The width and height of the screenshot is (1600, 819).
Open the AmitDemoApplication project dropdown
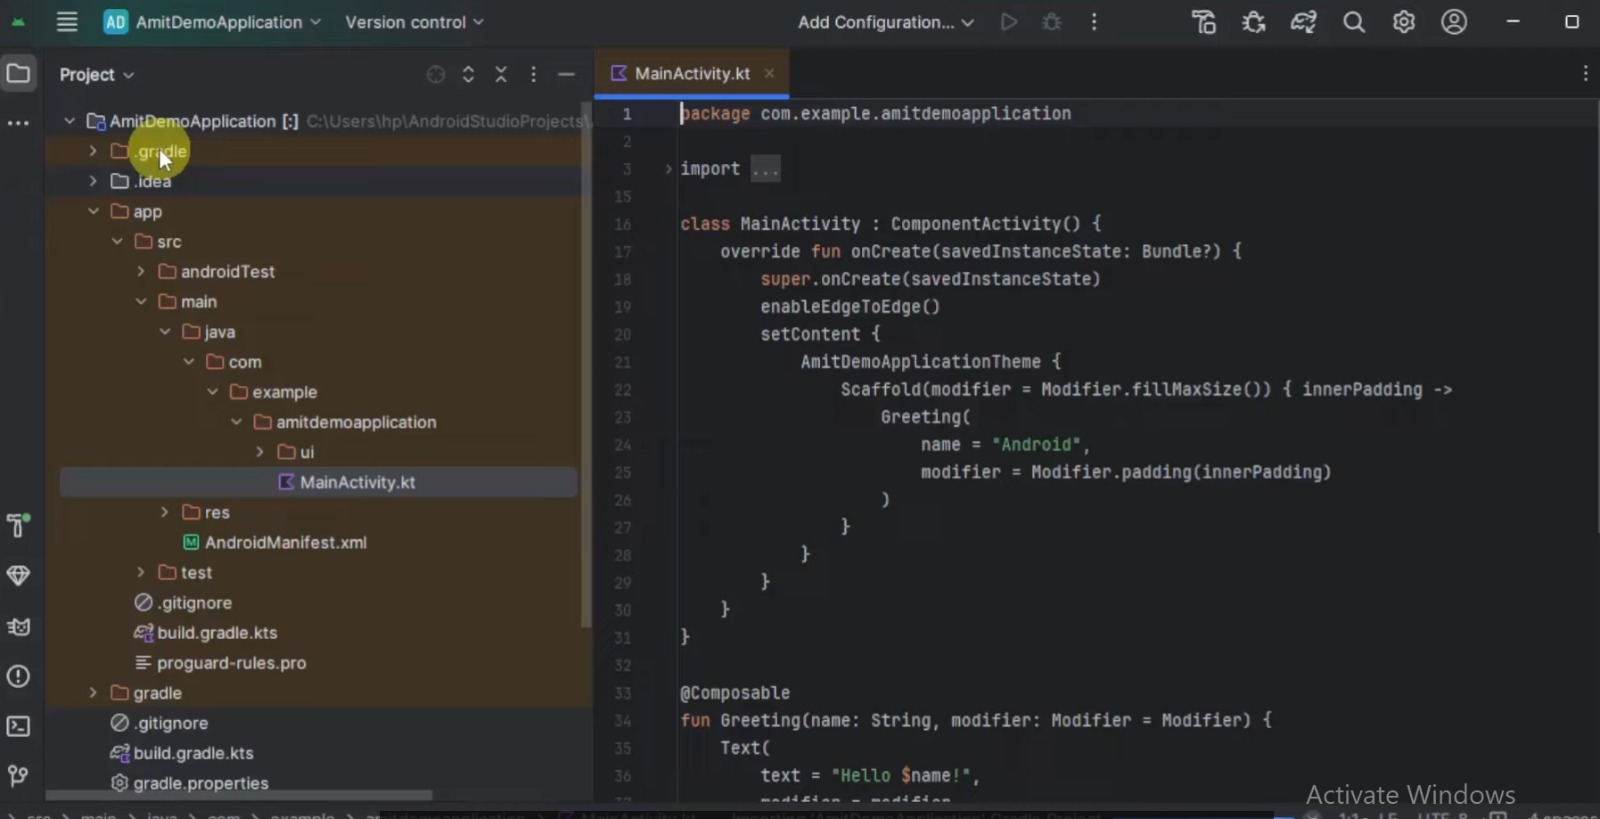212,22
